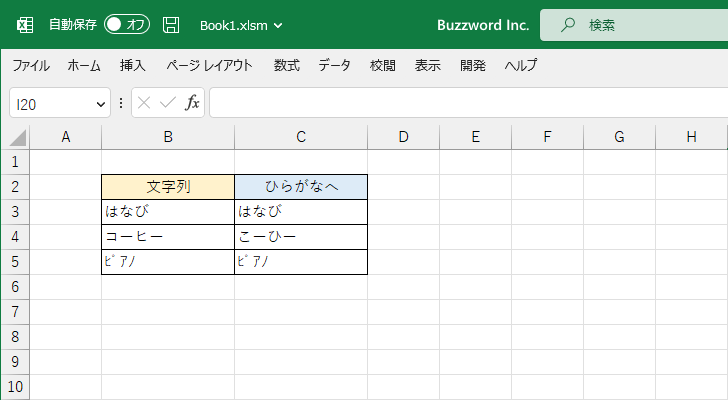The height and width of the screenshot is (400, 728).
Task: Click the 文字列 header cell
Action: point(168,187)
